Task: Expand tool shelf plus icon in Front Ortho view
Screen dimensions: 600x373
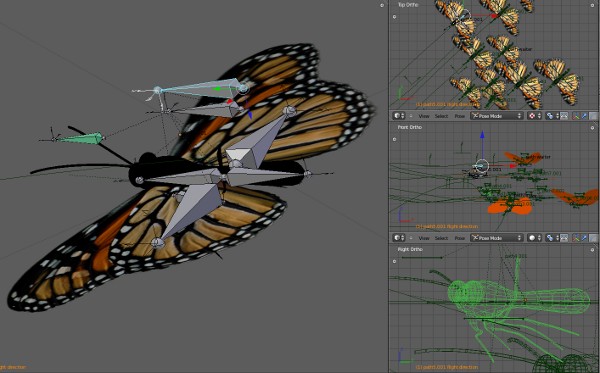Action: pyautogui.click(x=395, y=139)
